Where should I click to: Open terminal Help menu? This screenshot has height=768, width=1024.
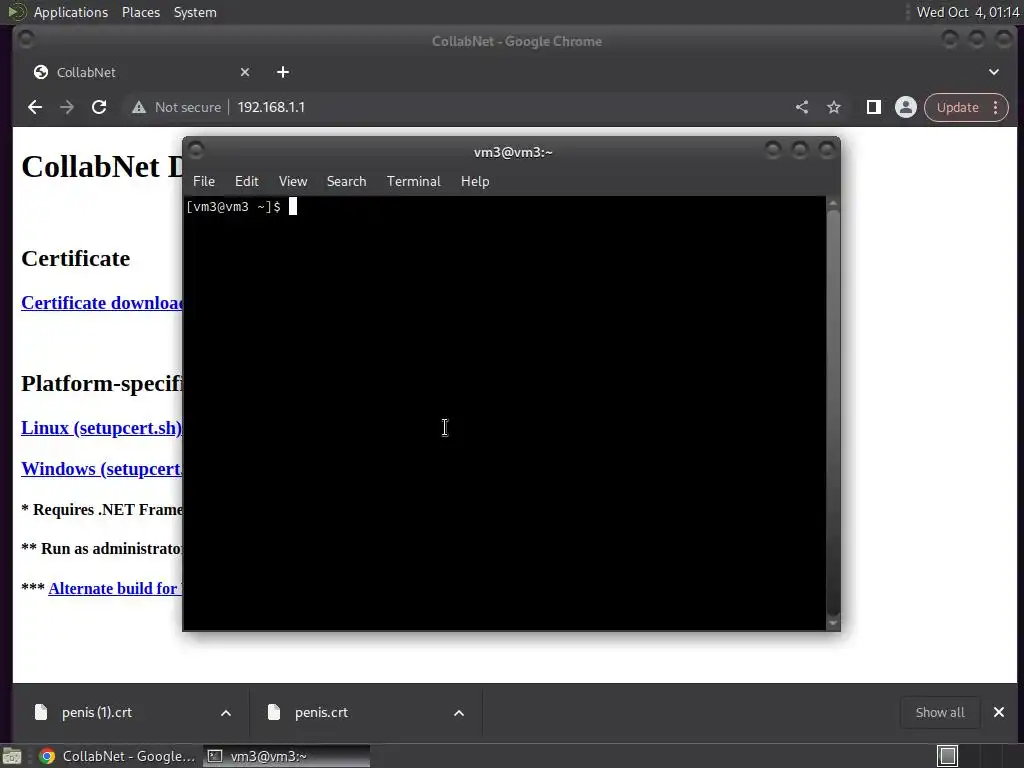(x=475, y=182)
